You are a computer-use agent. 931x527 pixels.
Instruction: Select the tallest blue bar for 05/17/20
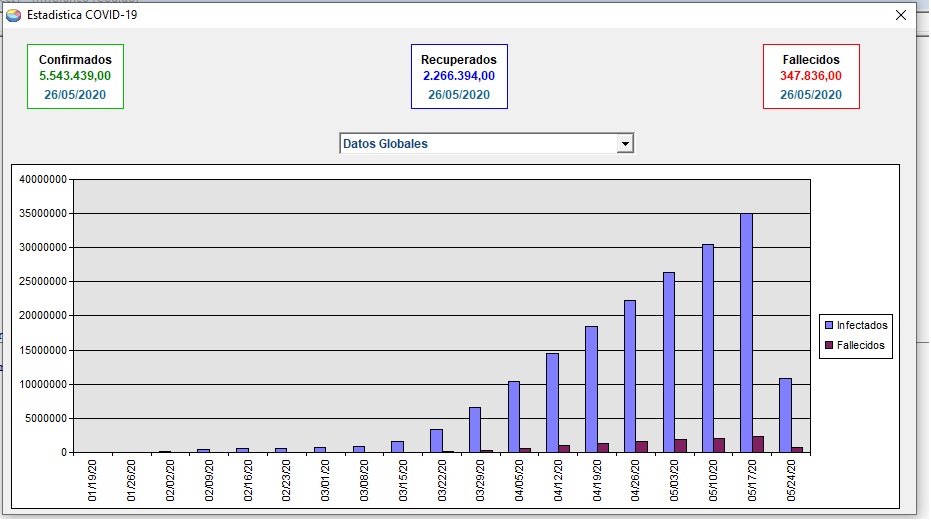pos(746,332)
